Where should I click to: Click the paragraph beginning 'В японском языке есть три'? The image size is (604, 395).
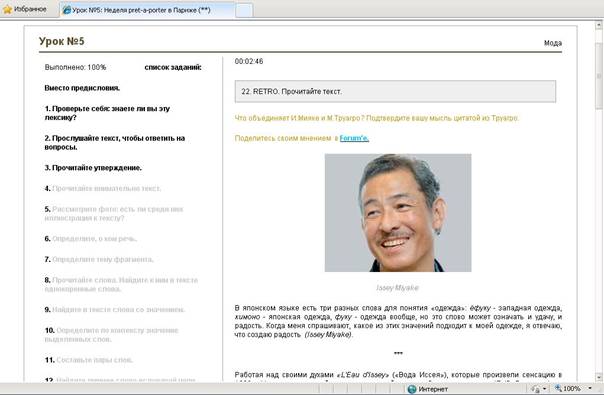point(398,321)
